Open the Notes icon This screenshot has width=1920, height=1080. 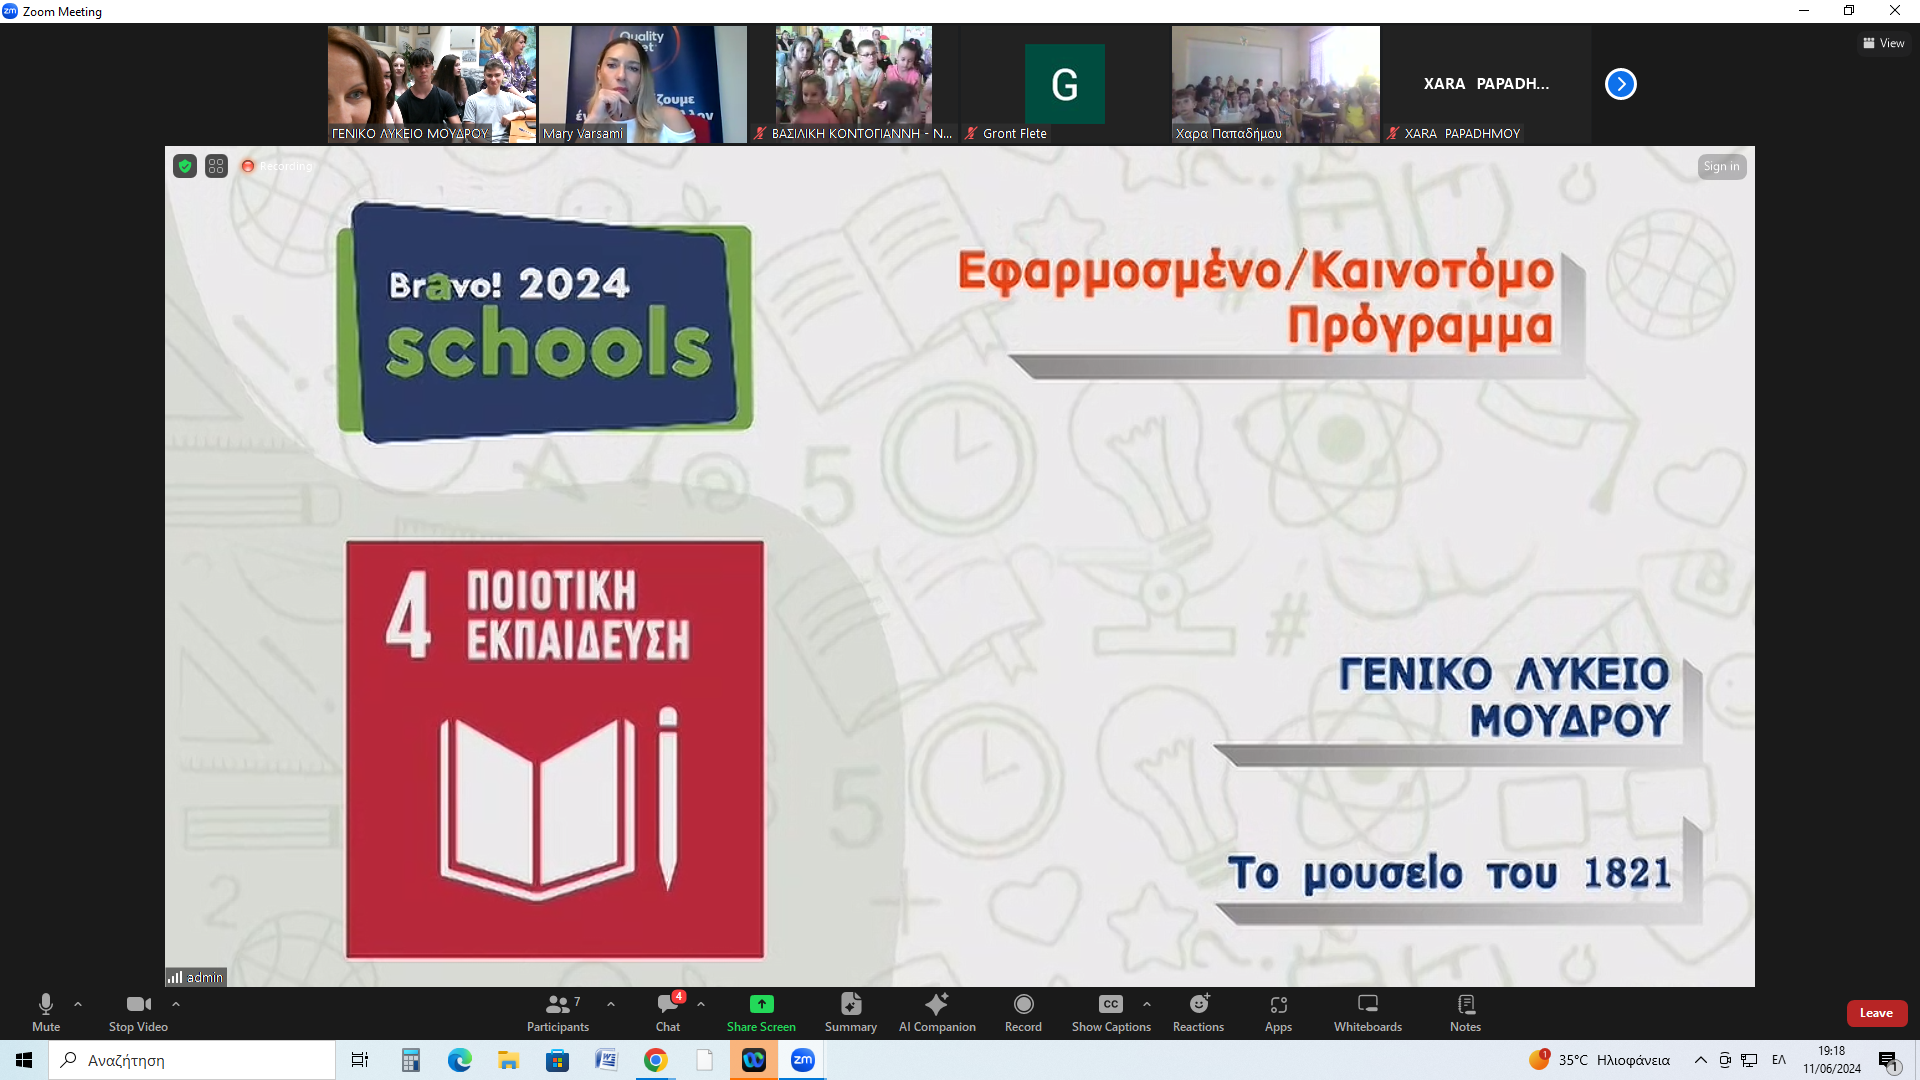coord(1465,1004)
